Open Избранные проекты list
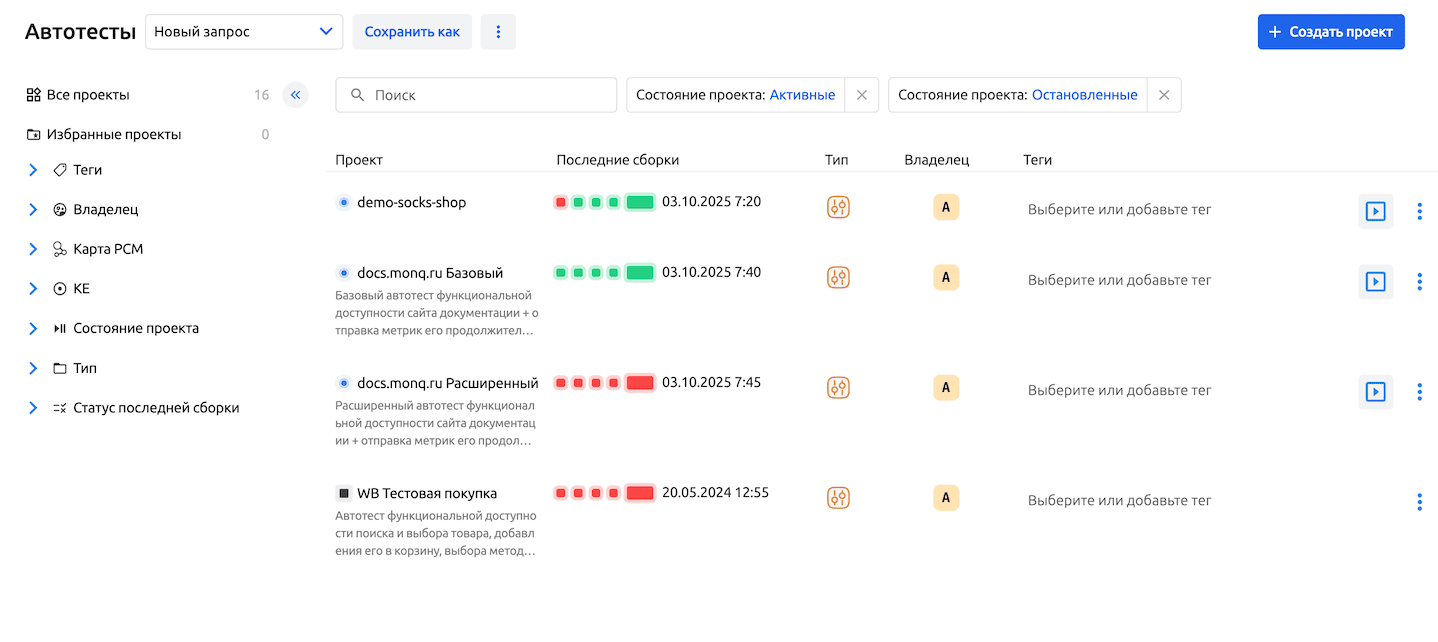 tap(113, 134)
